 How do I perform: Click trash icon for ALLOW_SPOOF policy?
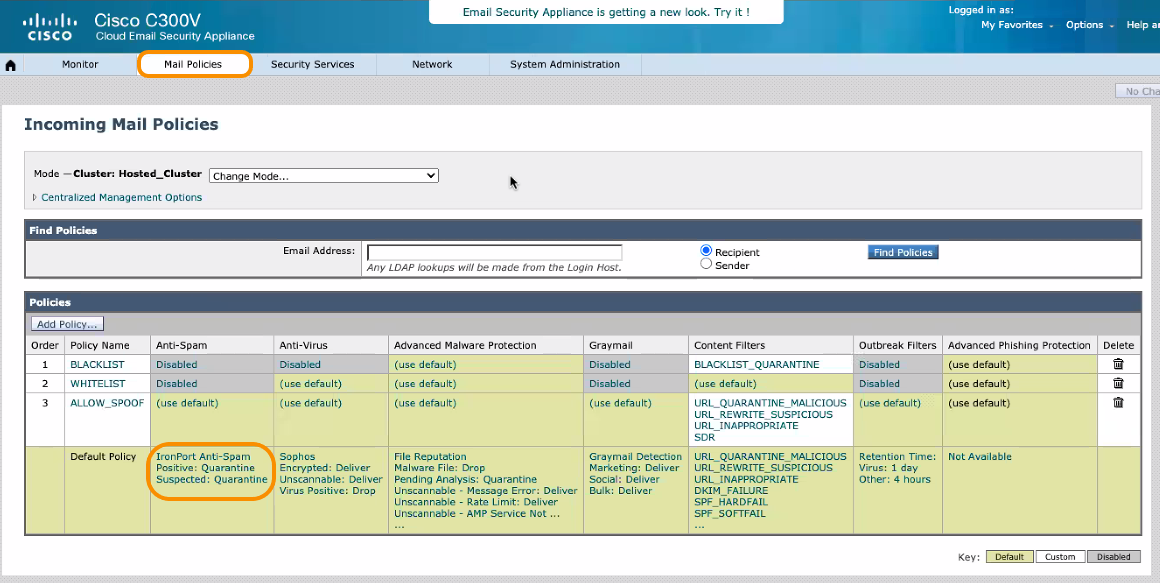pyautogui.click(x=1118, y=403)
